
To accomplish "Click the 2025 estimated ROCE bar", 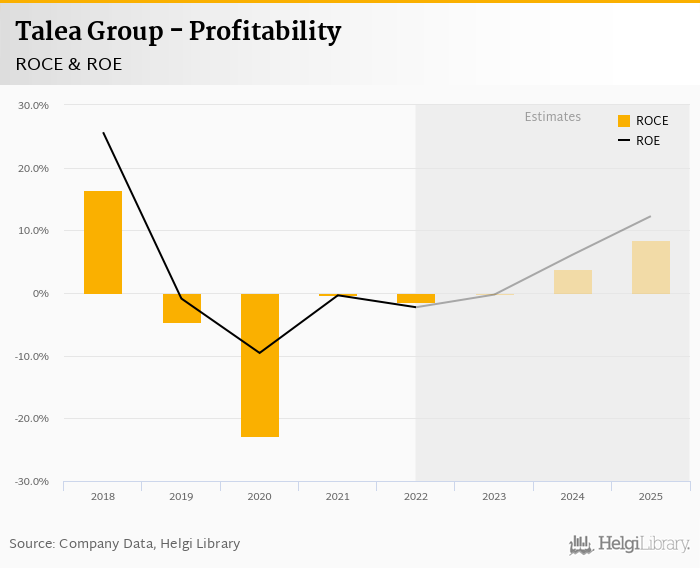I will click(651, 267).
